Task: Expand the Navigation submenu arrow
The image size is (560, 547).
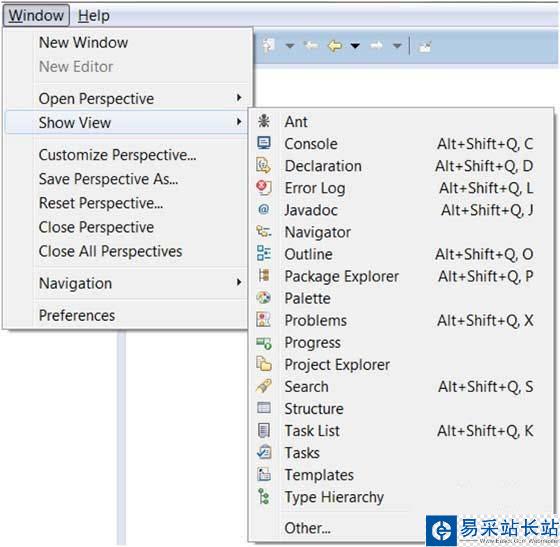Action: [239, 282]
